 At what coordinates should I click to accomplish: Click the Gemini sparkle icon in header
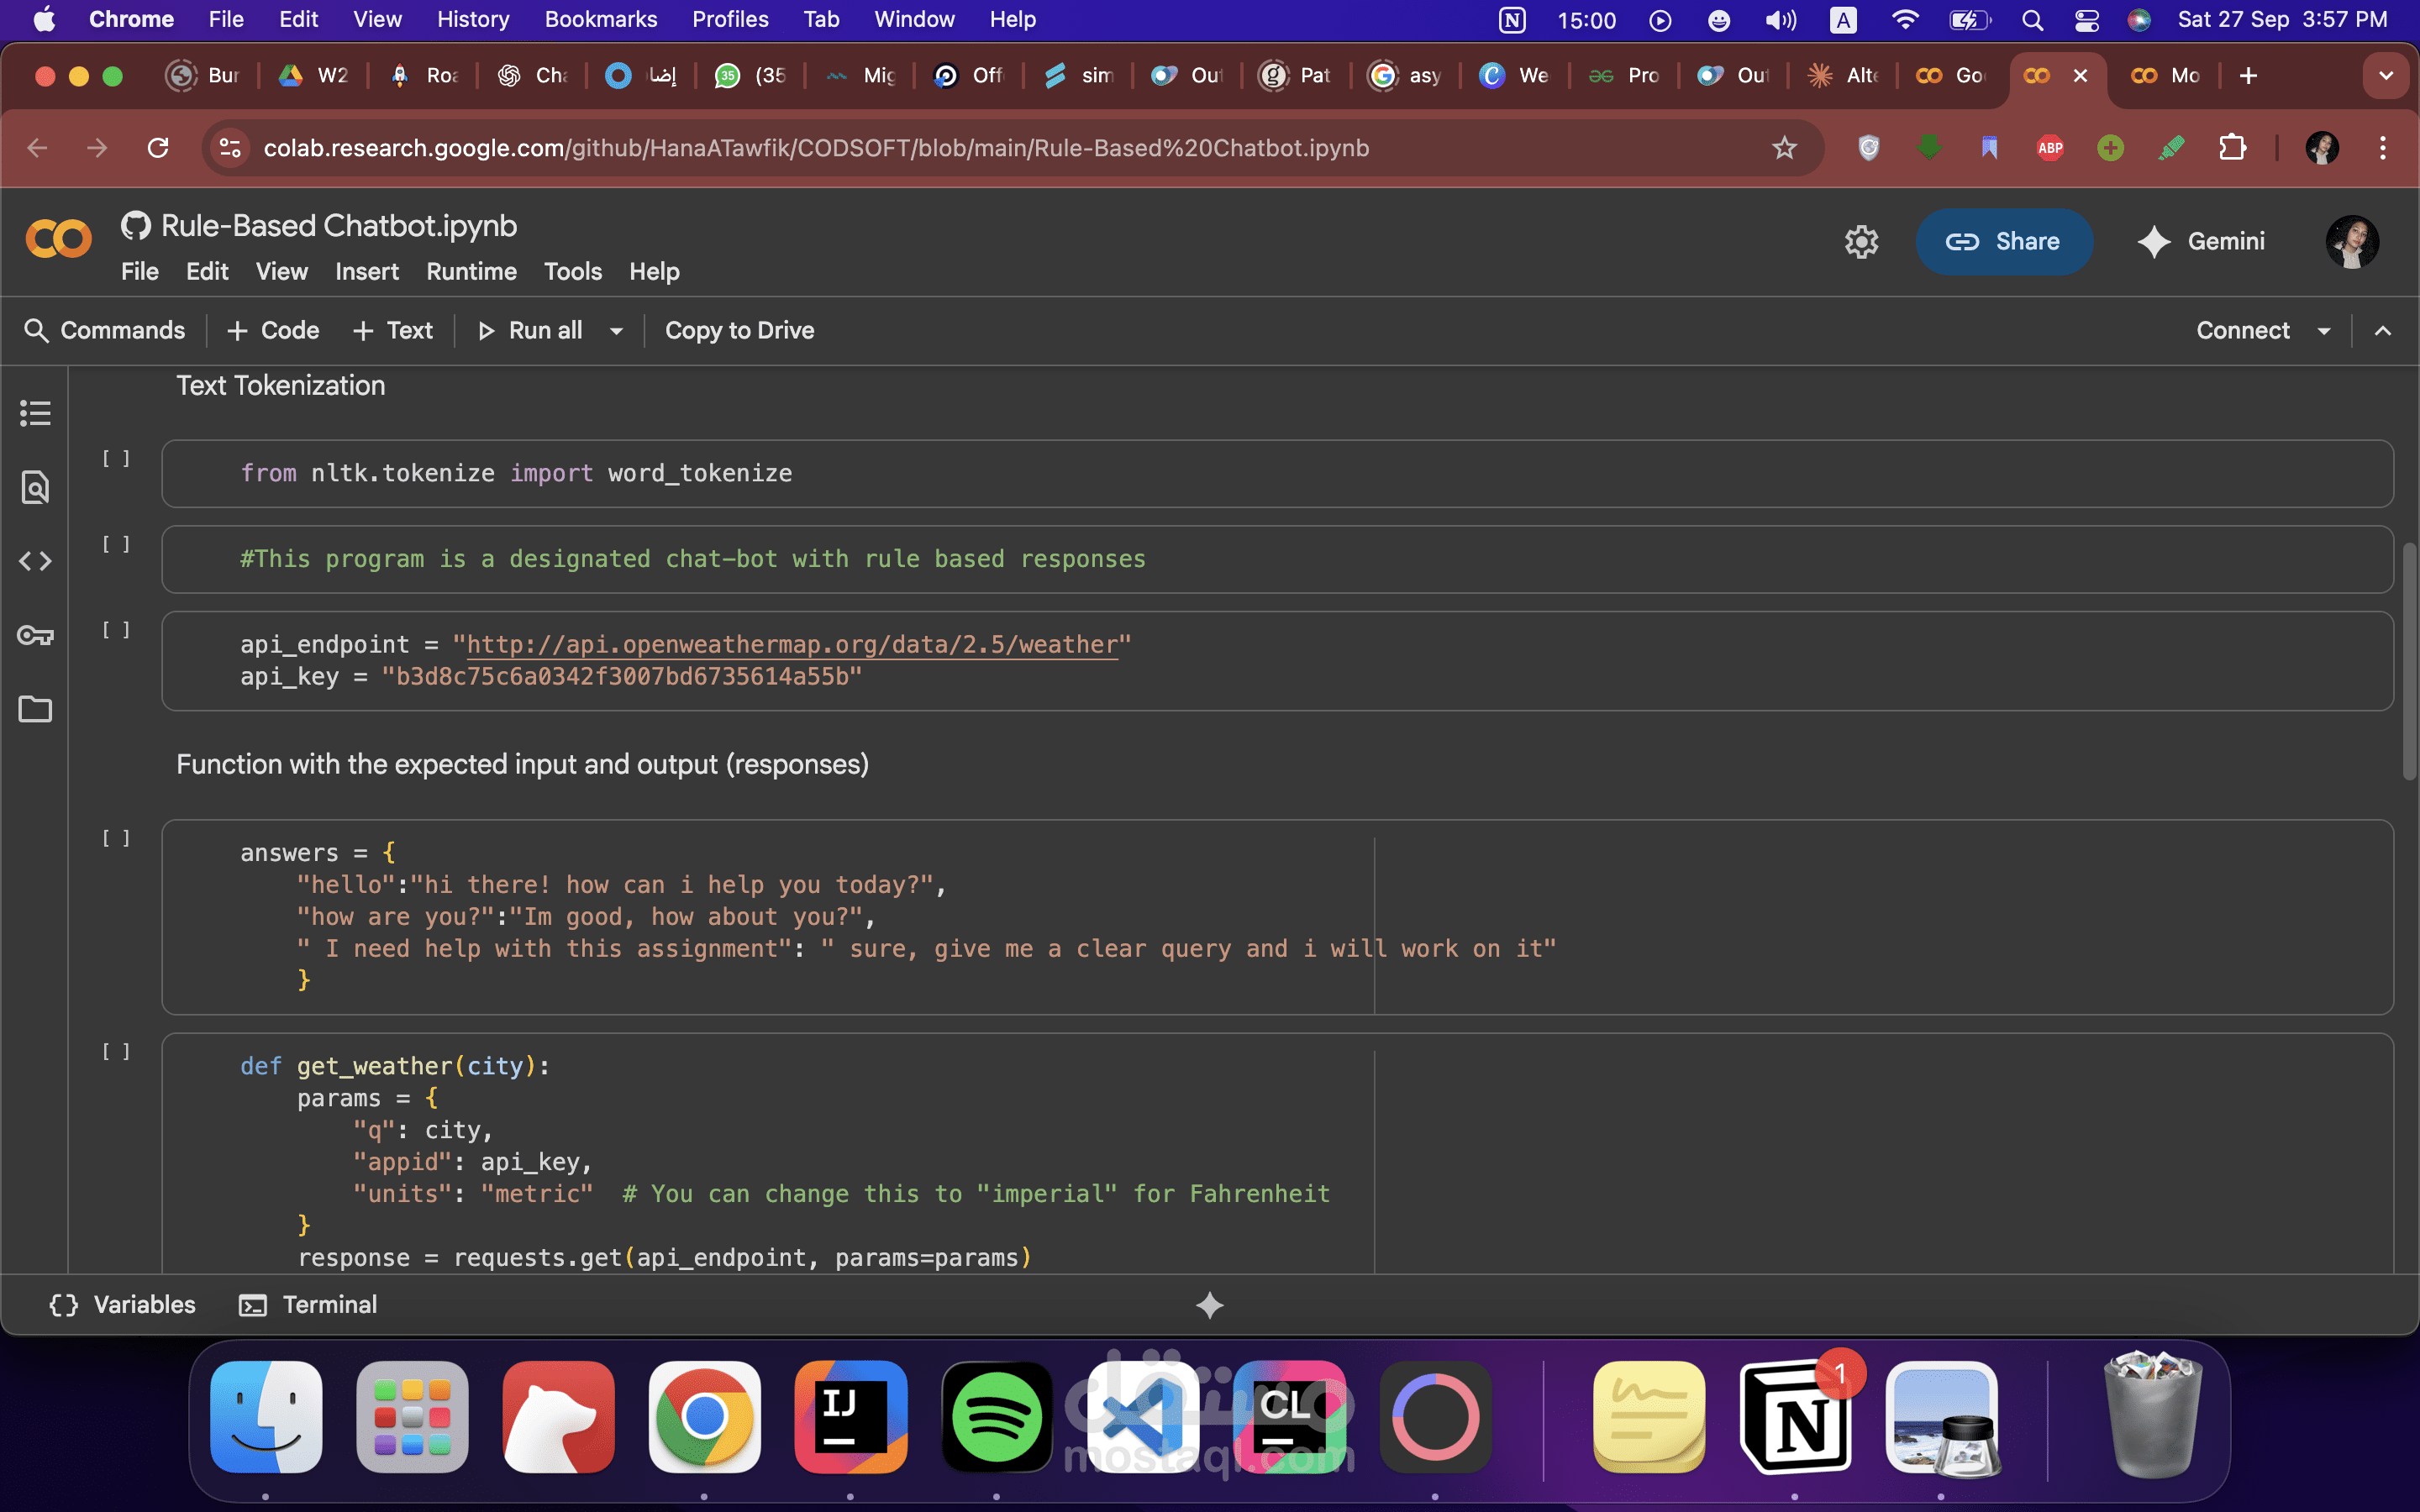2153,241
